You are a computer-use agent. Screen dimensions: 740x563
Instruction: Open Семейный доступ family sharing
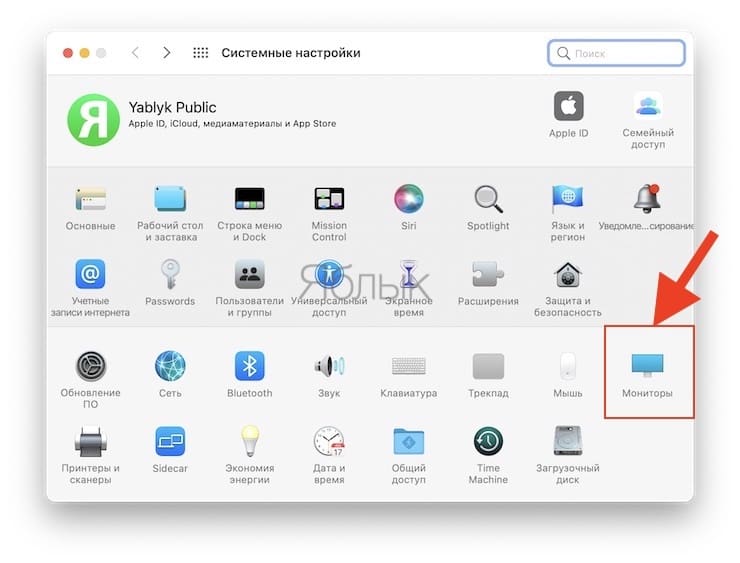coord(648,106)
